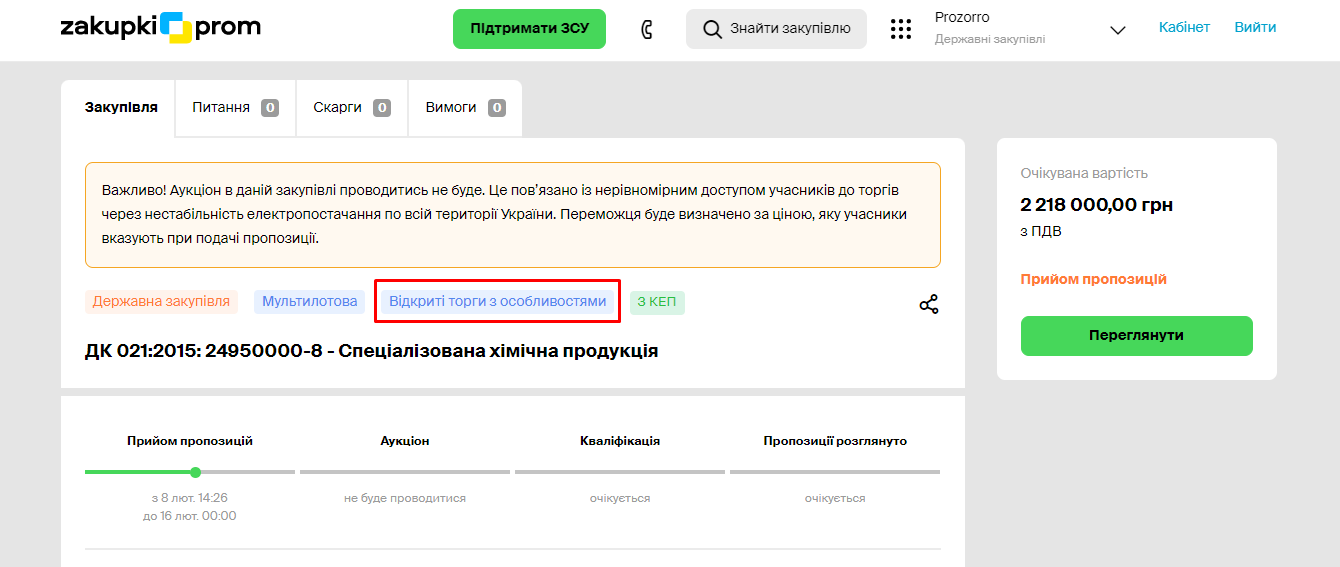Open the nine-dot apps grid menu

point(901,29)
